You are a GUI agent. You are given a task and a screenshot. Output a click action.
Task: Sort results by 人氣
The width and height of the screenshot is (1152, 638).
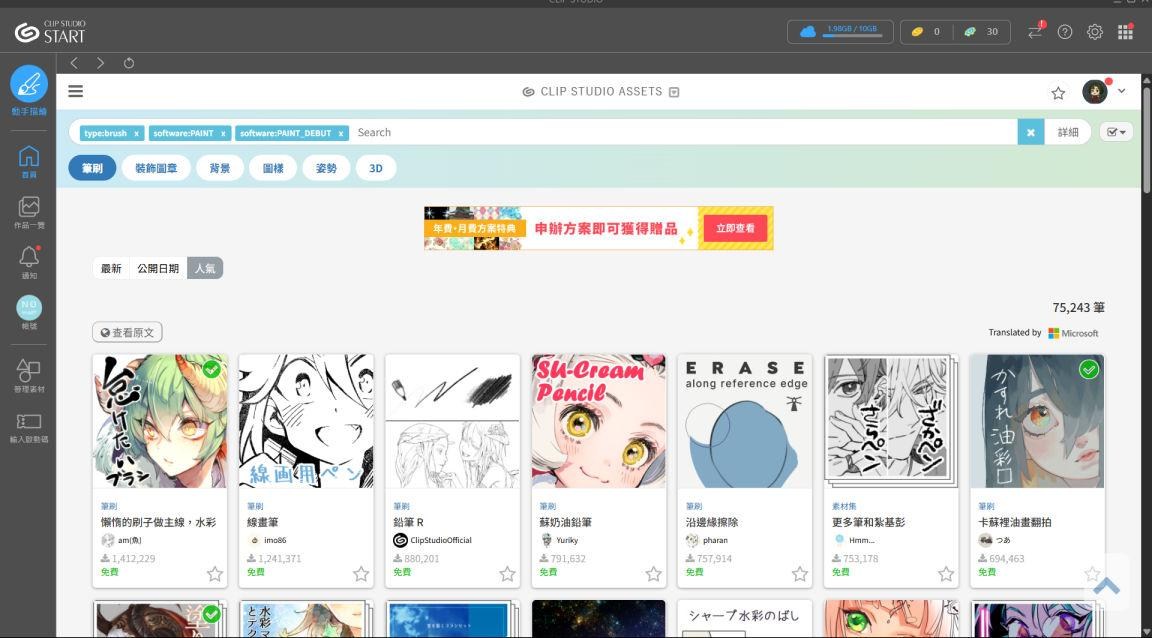point(205,268)
